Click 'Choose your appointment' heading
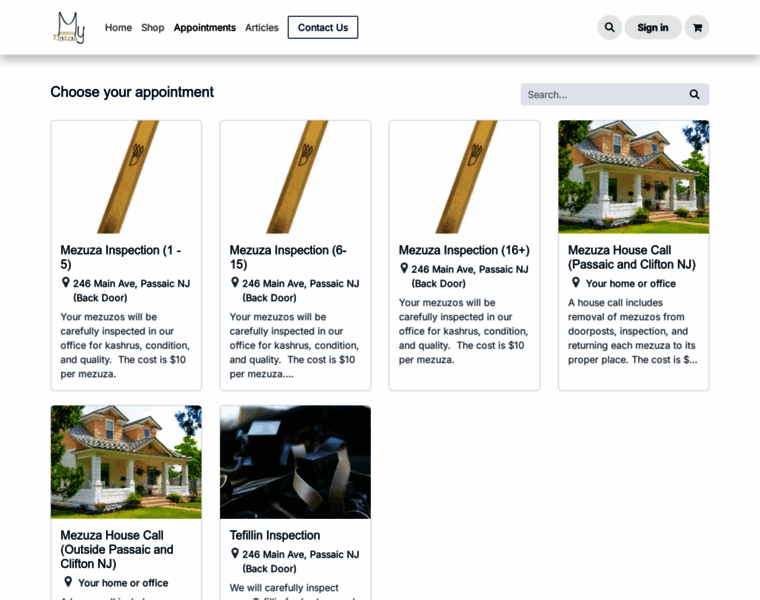 (132, 92)
